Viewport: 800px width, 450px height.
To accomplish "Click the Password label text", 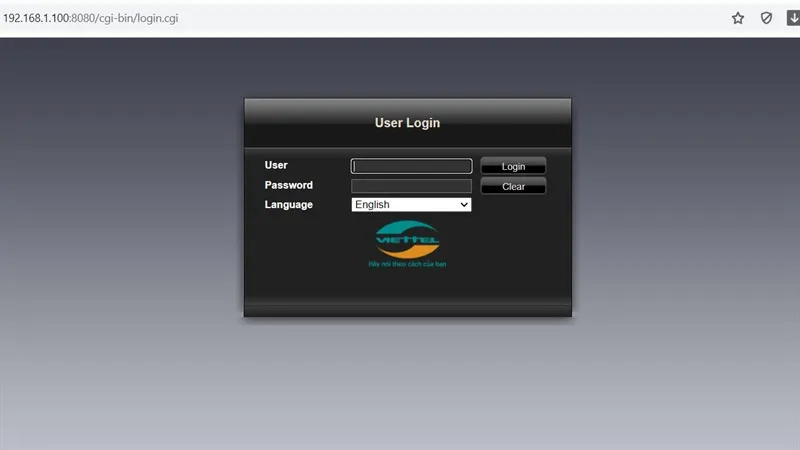I will pos(288,185).
